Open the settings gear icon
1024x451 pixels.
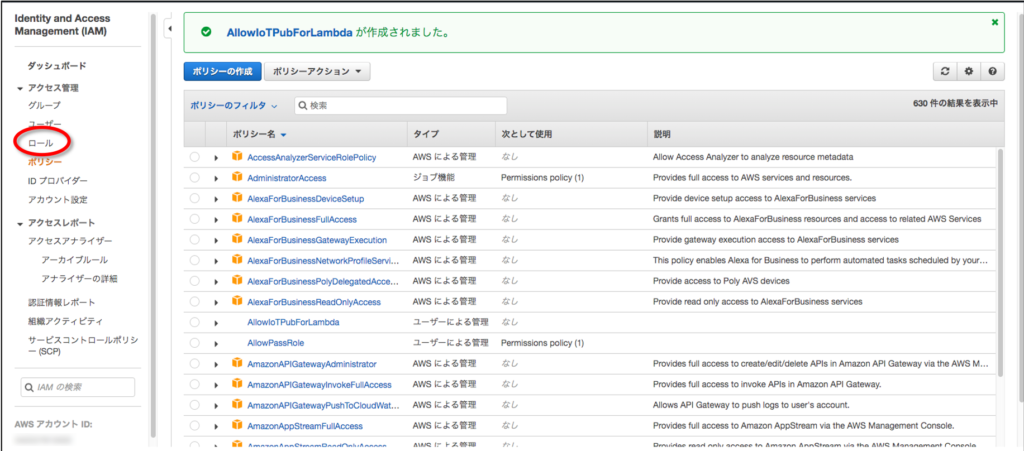968,72
